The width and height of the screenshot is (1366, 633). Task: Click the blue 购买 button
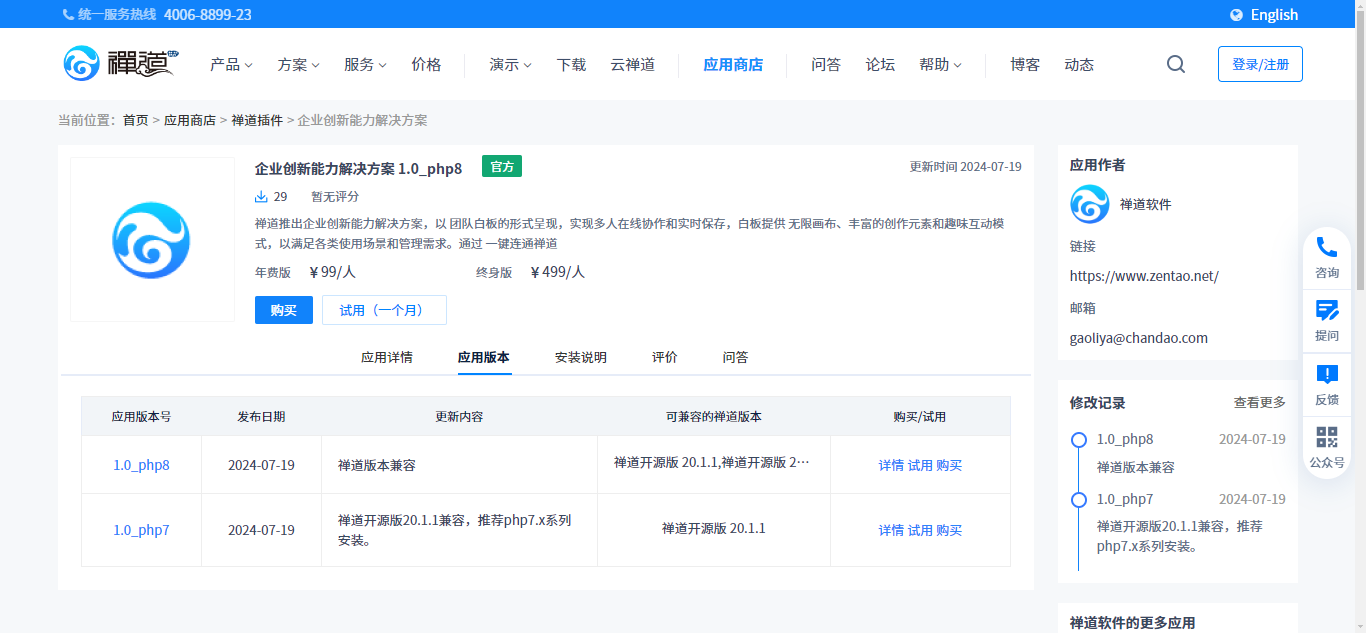(284, 310)
